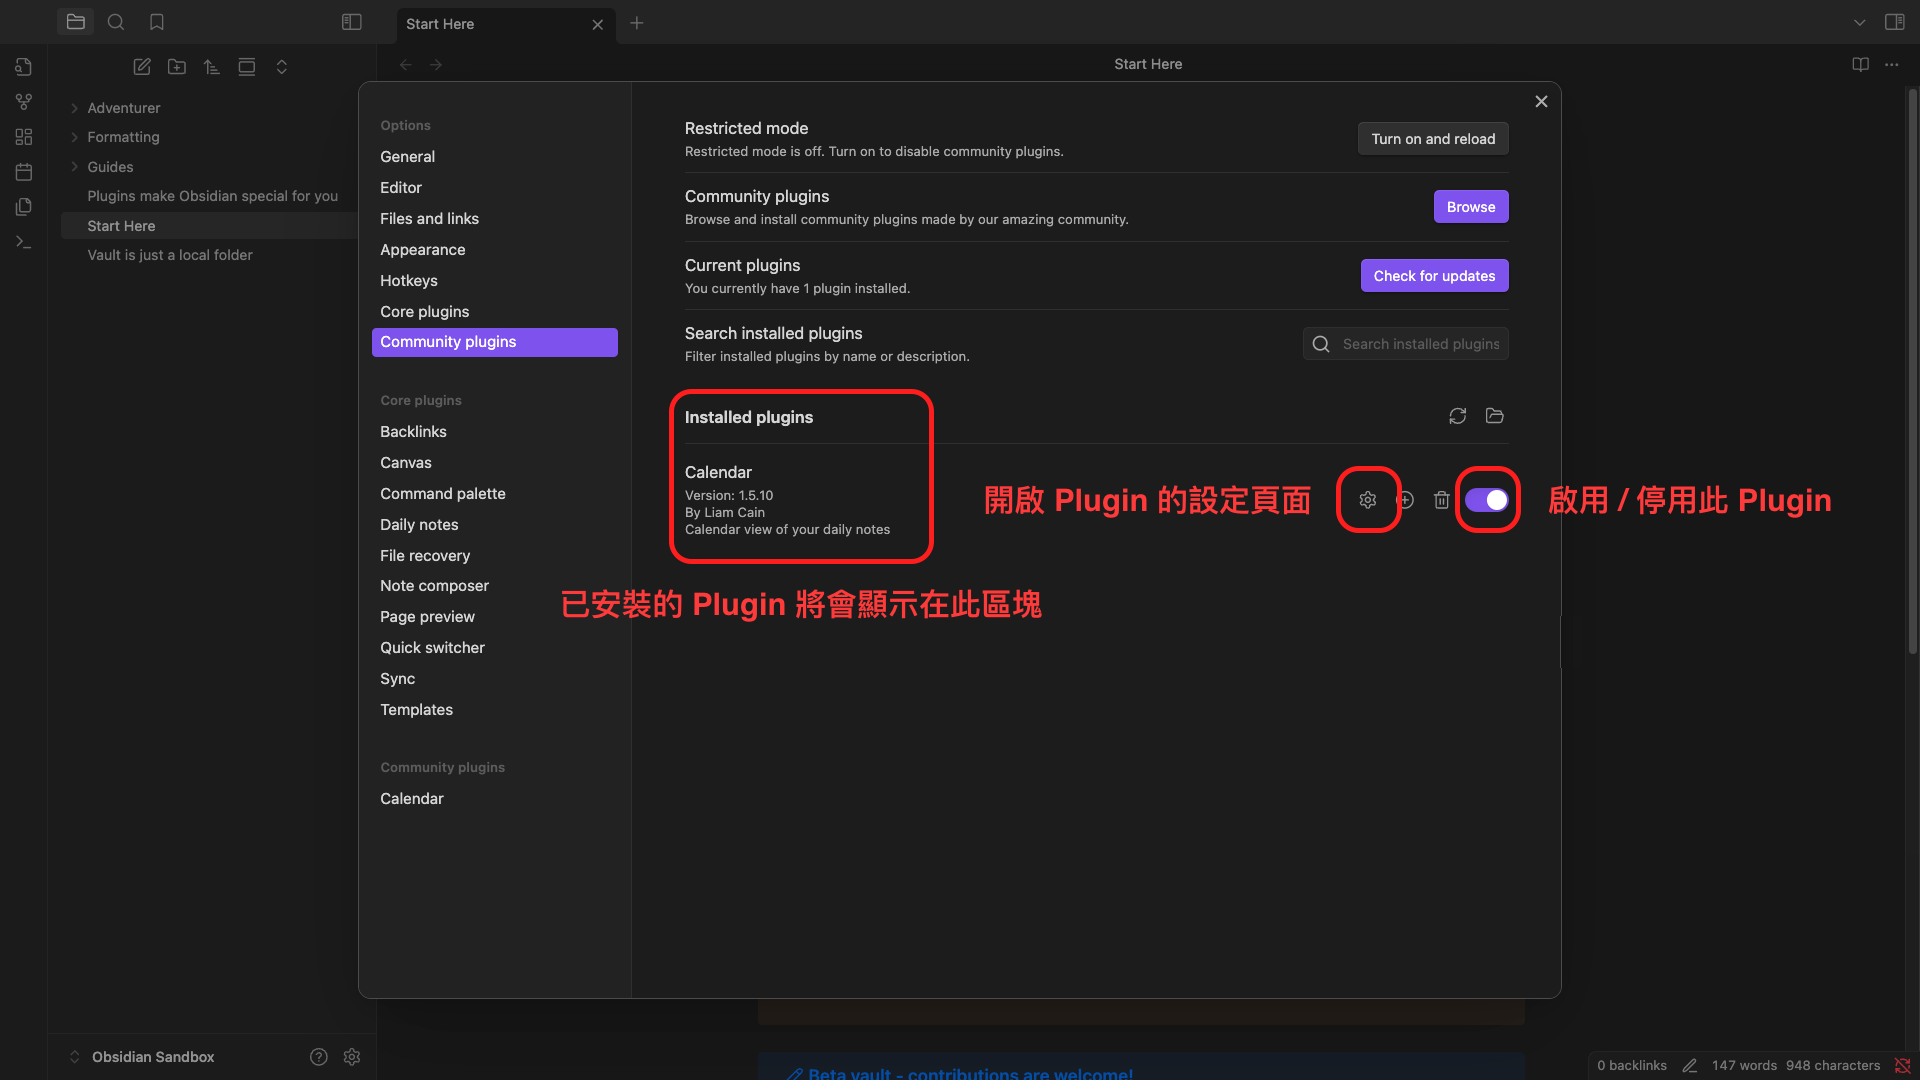Open Editor settings section
Viewport: 1920px width, 1080px height.
tap(495, 188)
